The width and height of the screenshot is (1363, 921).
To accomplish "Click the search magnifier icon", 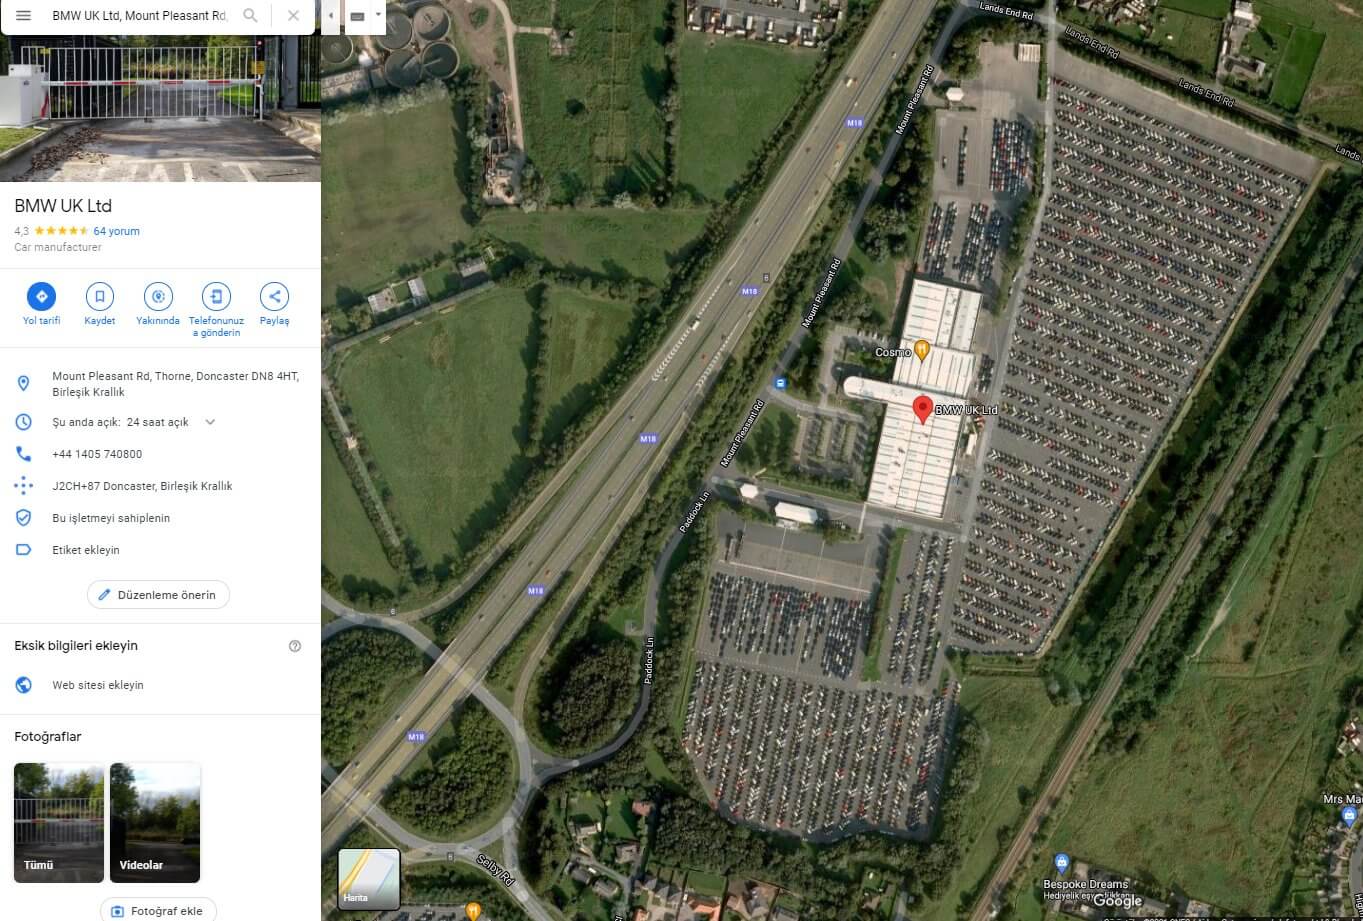I will [x=250, y=15].
